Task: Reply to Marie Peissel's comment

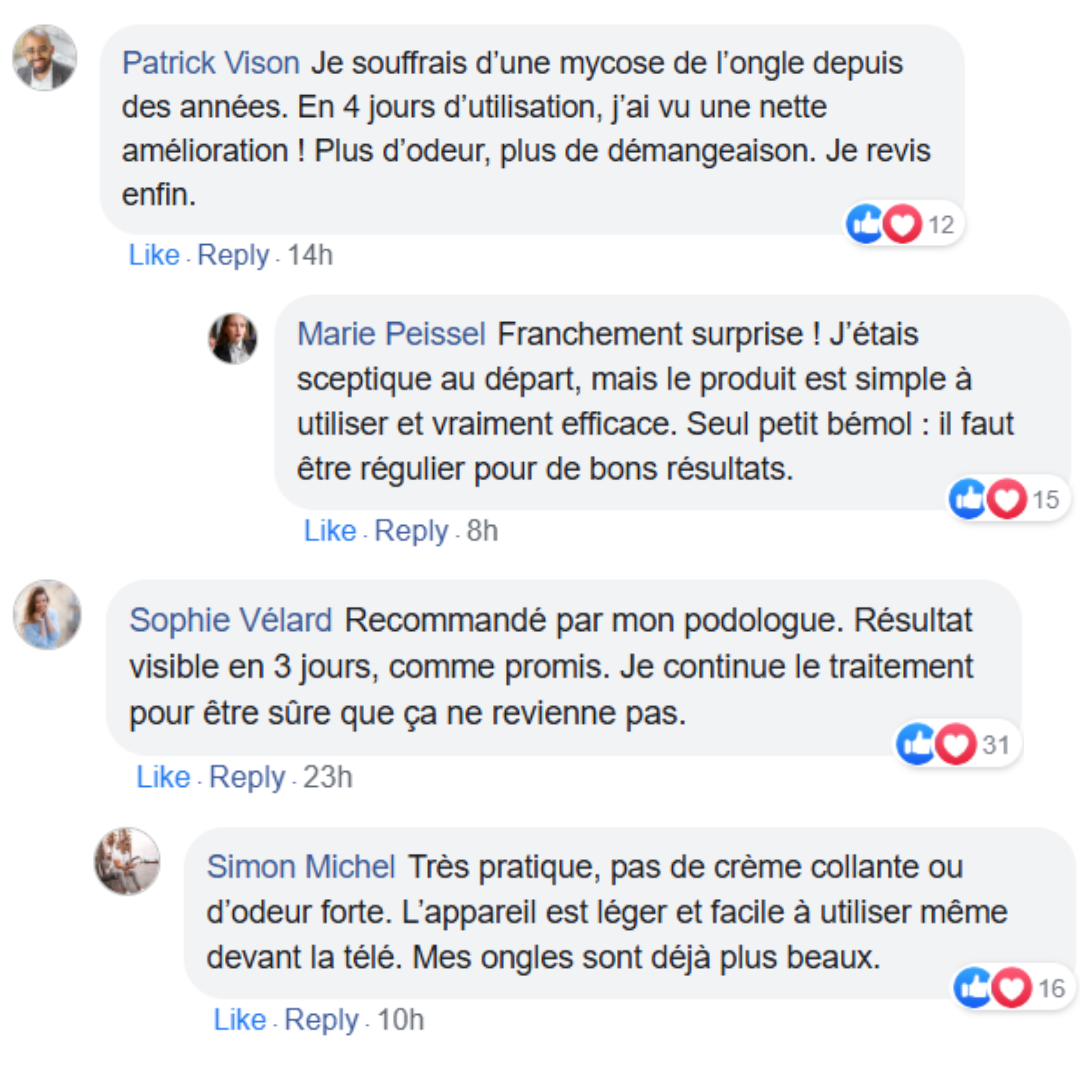Action: [x=411, y=531]
